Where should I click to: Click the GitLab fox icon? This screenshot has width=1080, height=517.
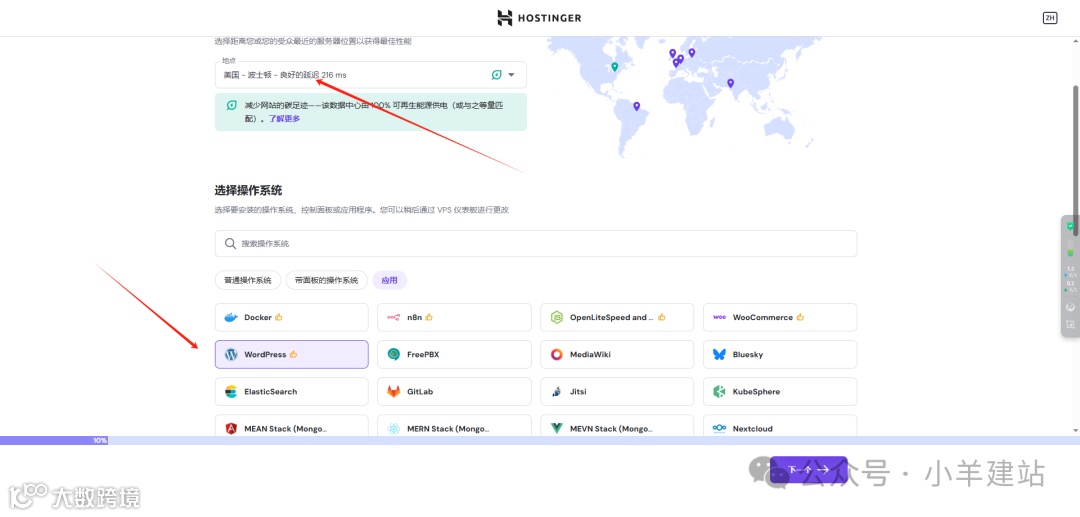393,392
